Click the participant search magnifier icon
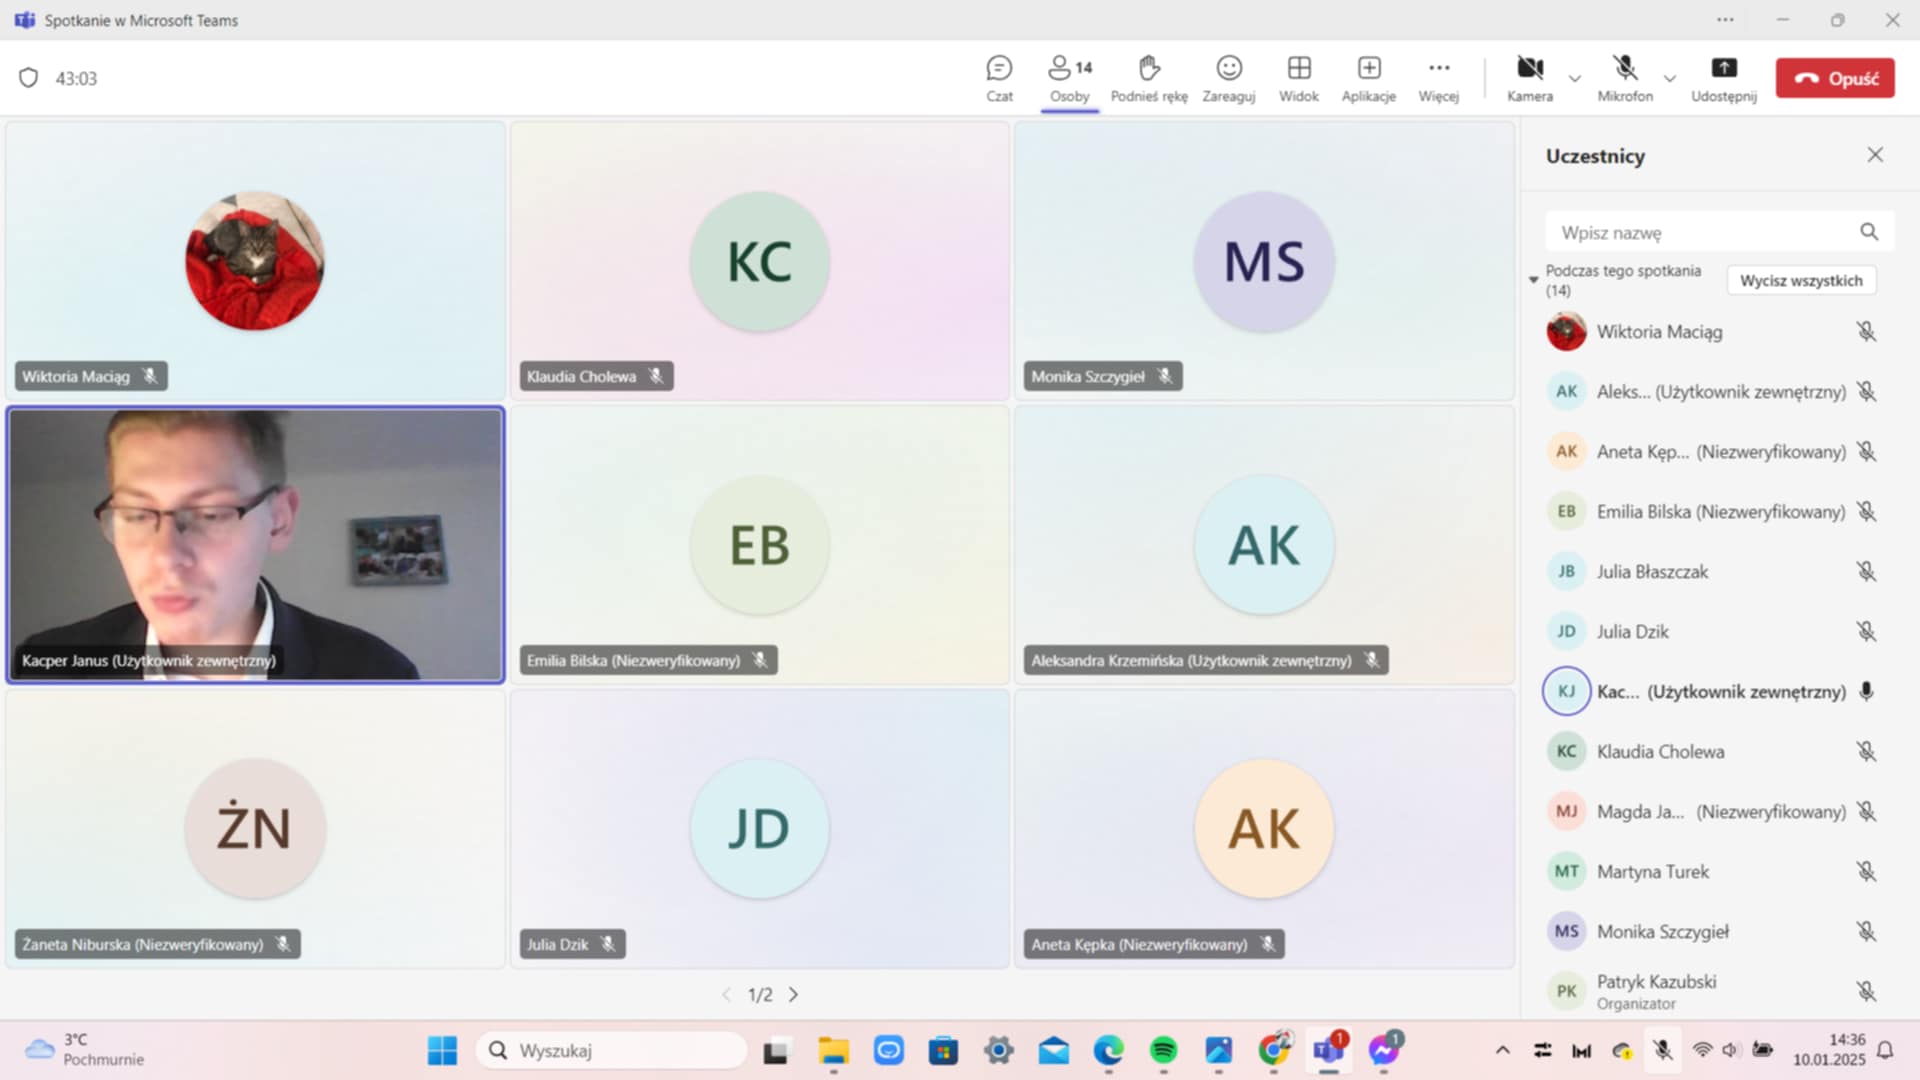The height and width of the screenshot is (1080, 1920). (1868, 232)
